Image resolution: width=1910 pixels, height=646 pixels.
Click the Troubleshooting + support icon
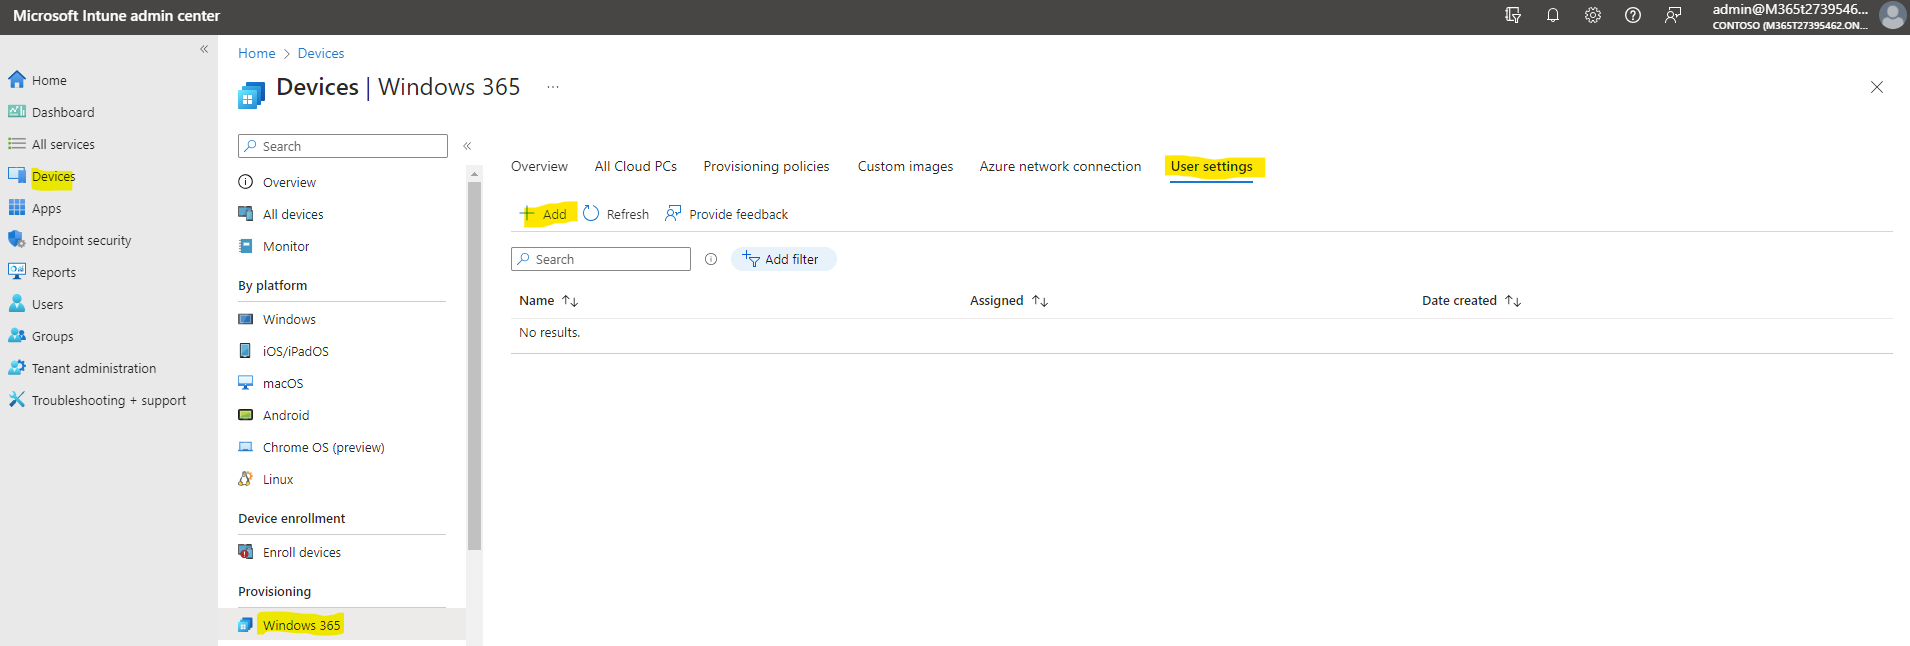[x=17, y=400]
